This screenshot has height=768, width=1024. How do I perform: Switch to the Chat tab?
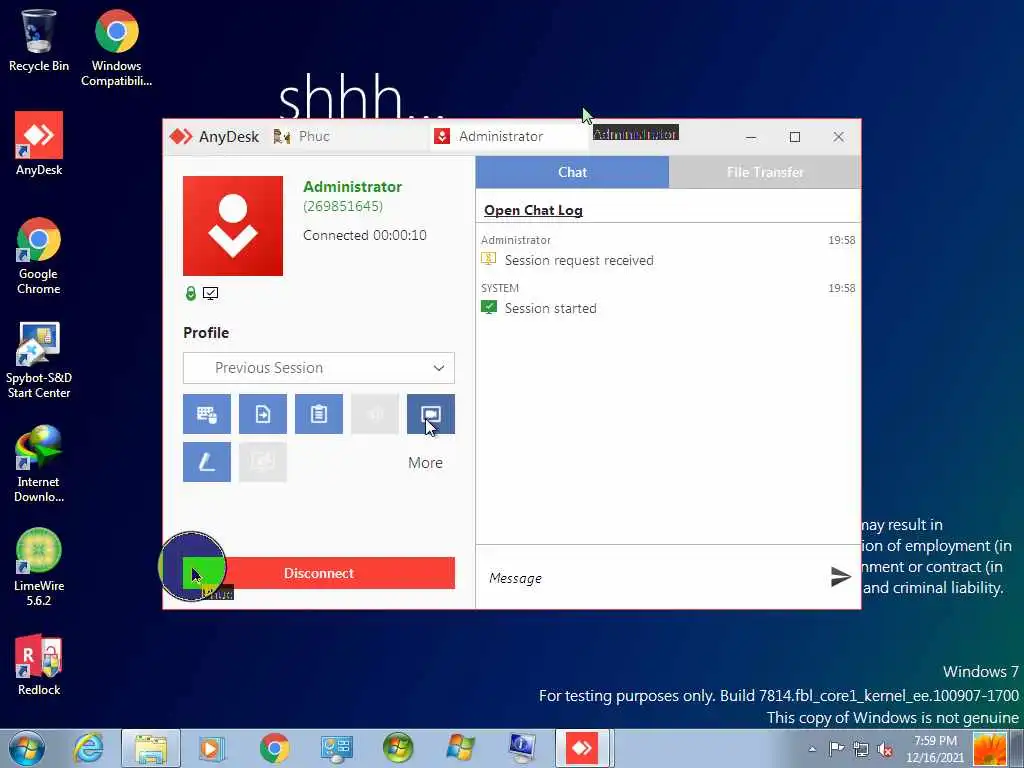tap(572, 172)
